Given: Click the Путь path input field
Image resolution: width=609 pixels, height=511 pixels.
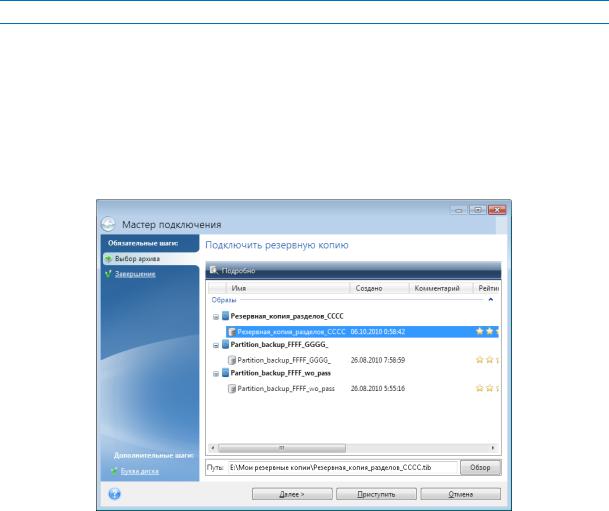Looking at the screenshot, I should pyautogui.click(x=343, y=468).
